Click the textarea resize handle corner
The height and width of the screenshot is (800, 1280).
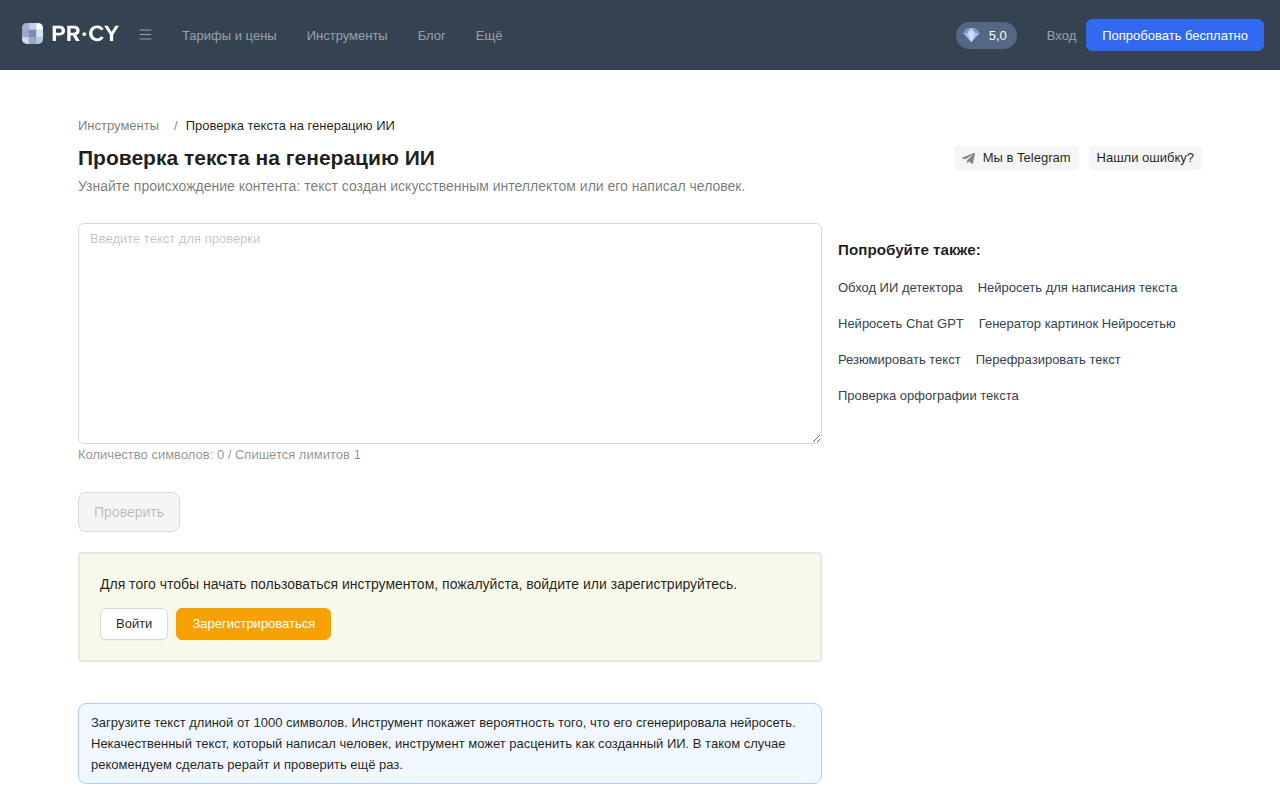point(816,438)
